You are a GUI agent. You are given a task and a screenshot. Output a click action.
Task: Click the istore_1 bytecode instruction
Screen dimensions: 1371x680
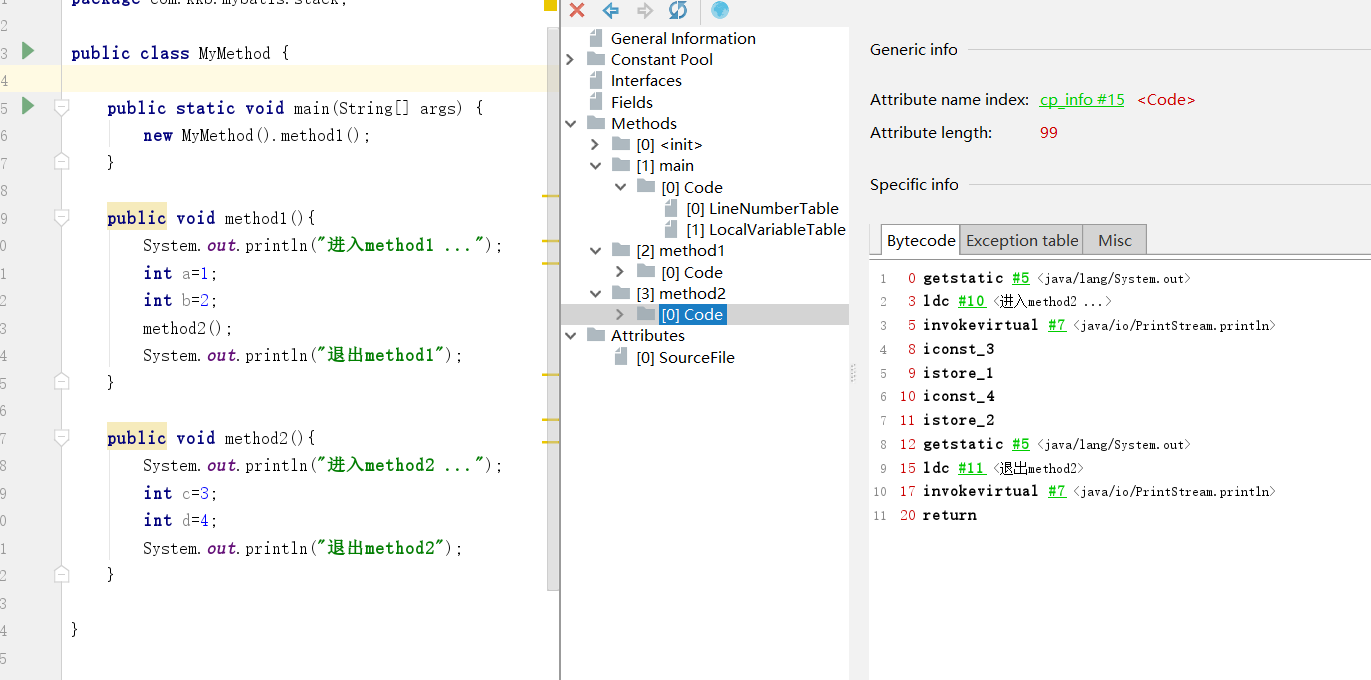click(958, 373)
